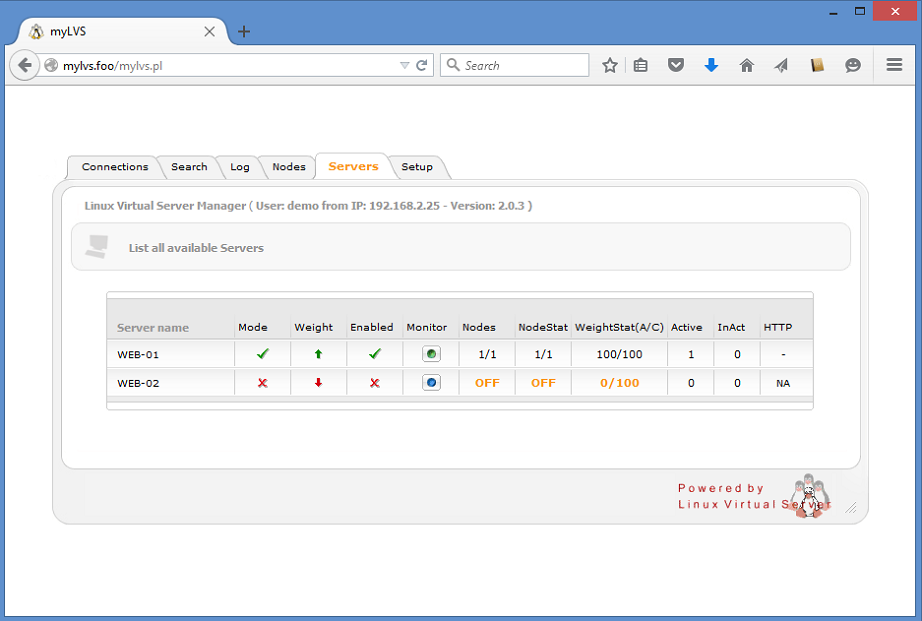Viewport: 922px width, 621px height.
Task: Open the Firefox downloads arrow
Action: (x=711, y=65)
